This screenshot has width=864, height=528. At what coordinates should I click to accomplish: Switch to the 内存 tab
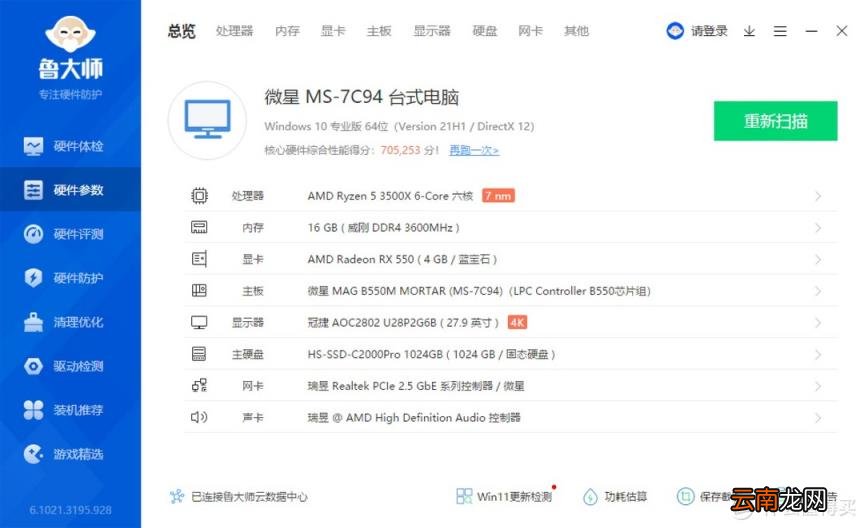coord(287,31)
